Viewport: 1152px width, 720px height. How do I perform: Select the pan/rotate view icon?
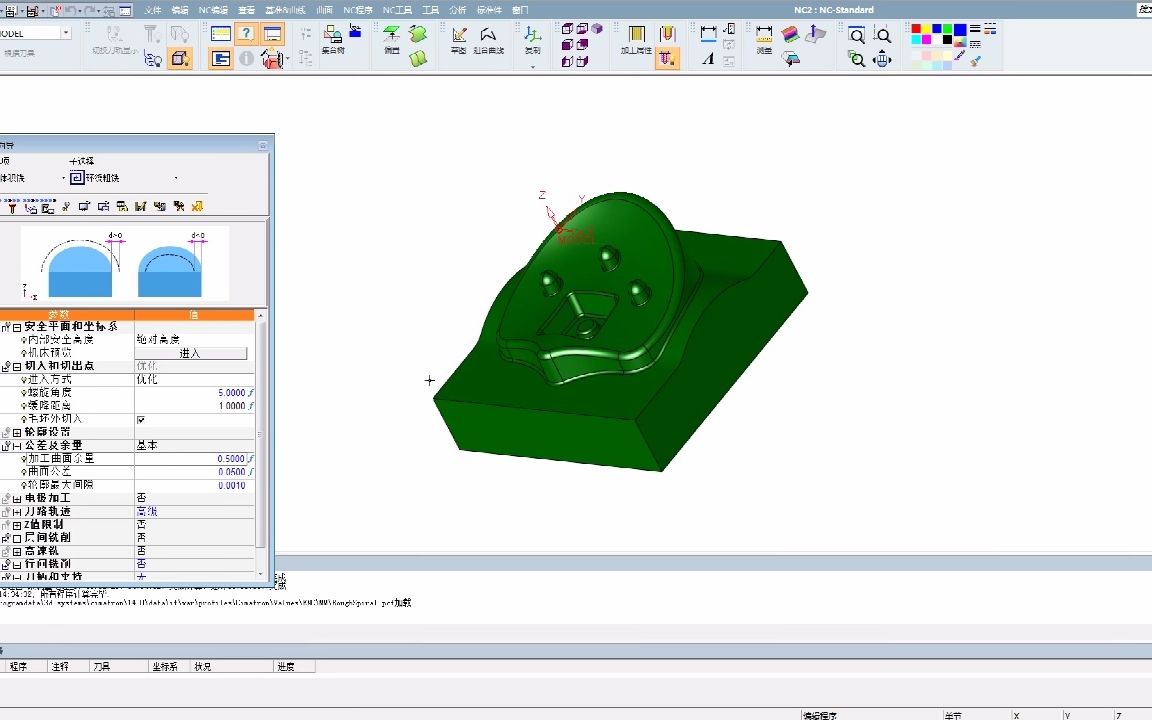point(882,59)
